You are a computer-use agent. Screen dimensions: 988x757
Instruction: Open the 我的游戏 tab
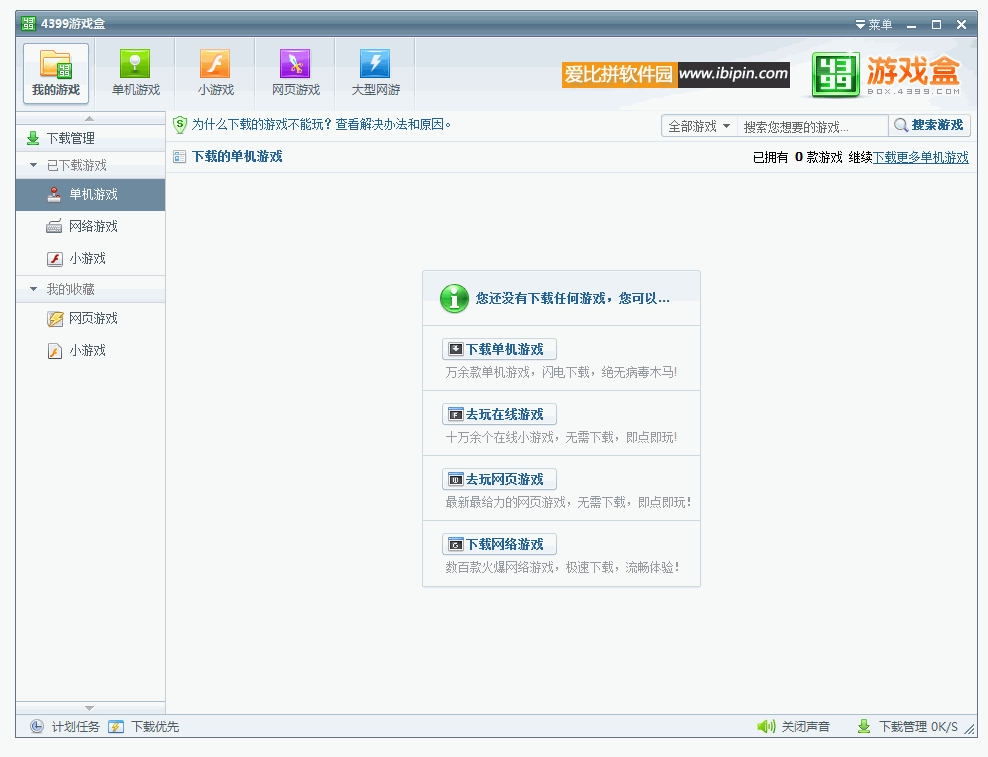point(56,73)
